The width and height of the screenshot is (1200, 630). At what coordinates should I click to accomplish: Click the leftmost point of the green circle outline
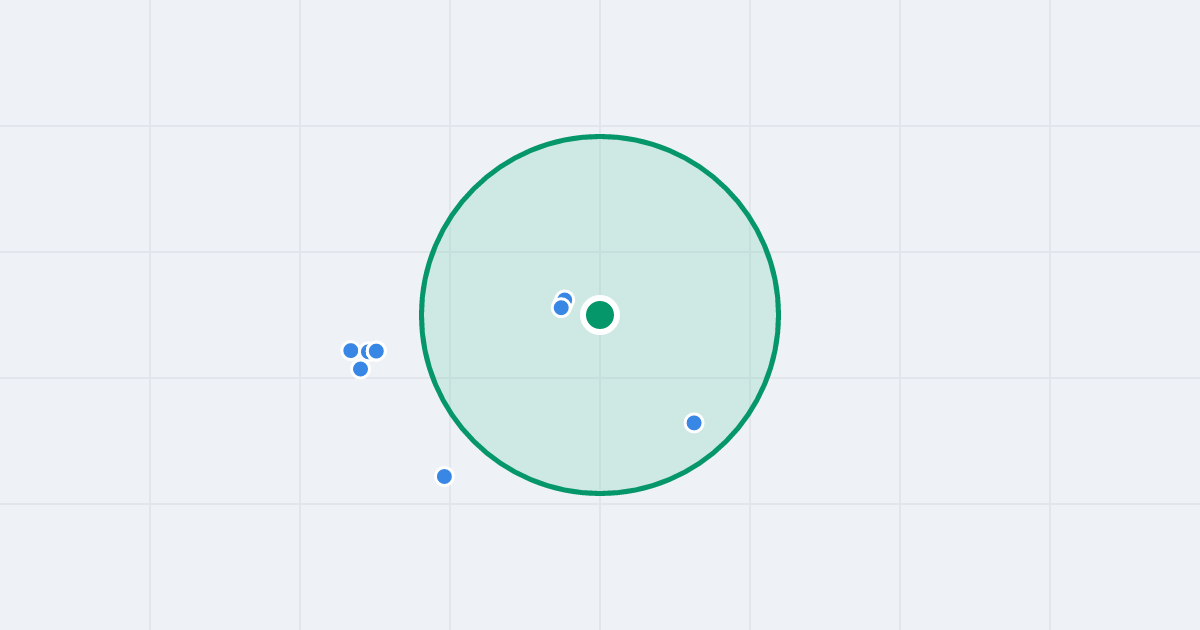[422, 315]
